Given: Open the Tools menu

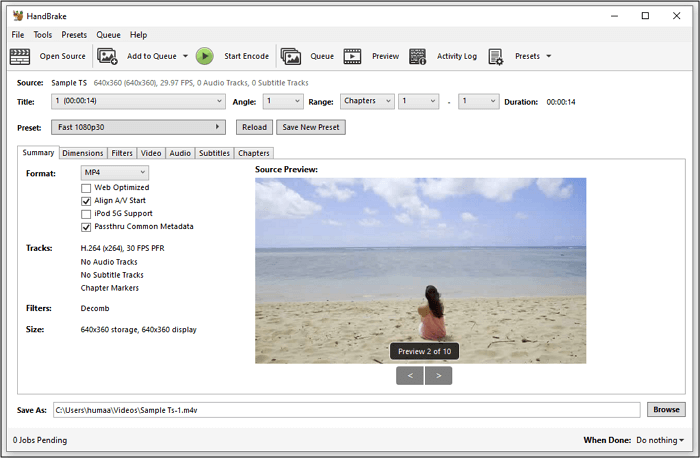Looking at the screenshot, I should (43, 35).
